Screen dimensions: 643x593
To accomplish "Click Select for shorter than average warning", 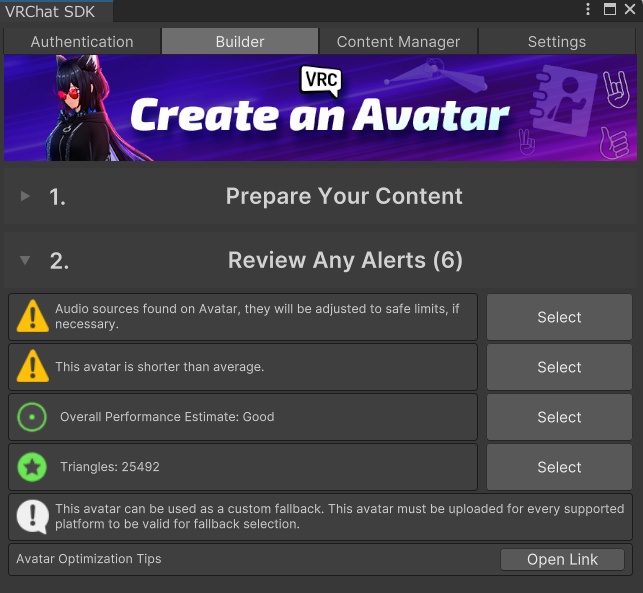I will (x=559, y=367).
